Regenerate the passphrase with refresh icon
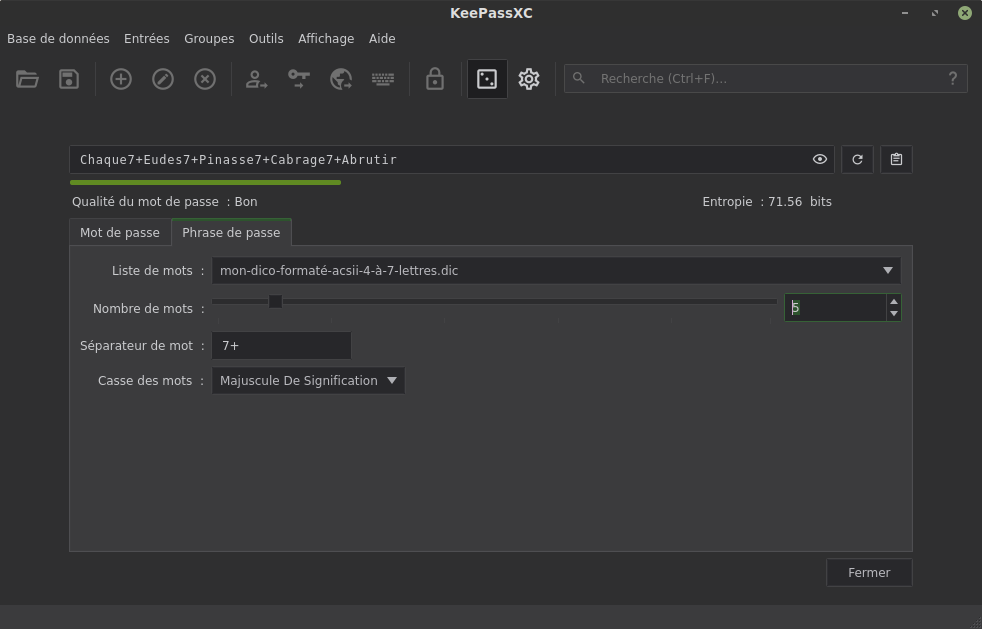 coord(857,160)
